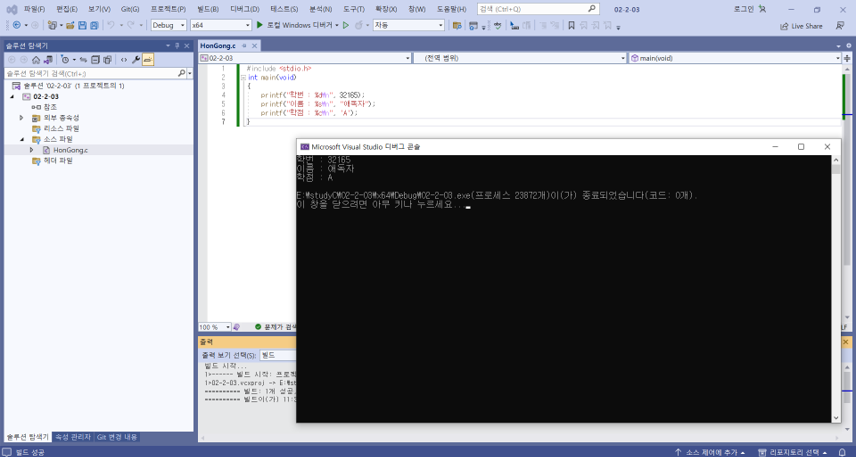Toggle auto-hide pin of 솔루션 탐색기 panel
This screenshot has width=856, height=457.
click(x=177, y=46)
